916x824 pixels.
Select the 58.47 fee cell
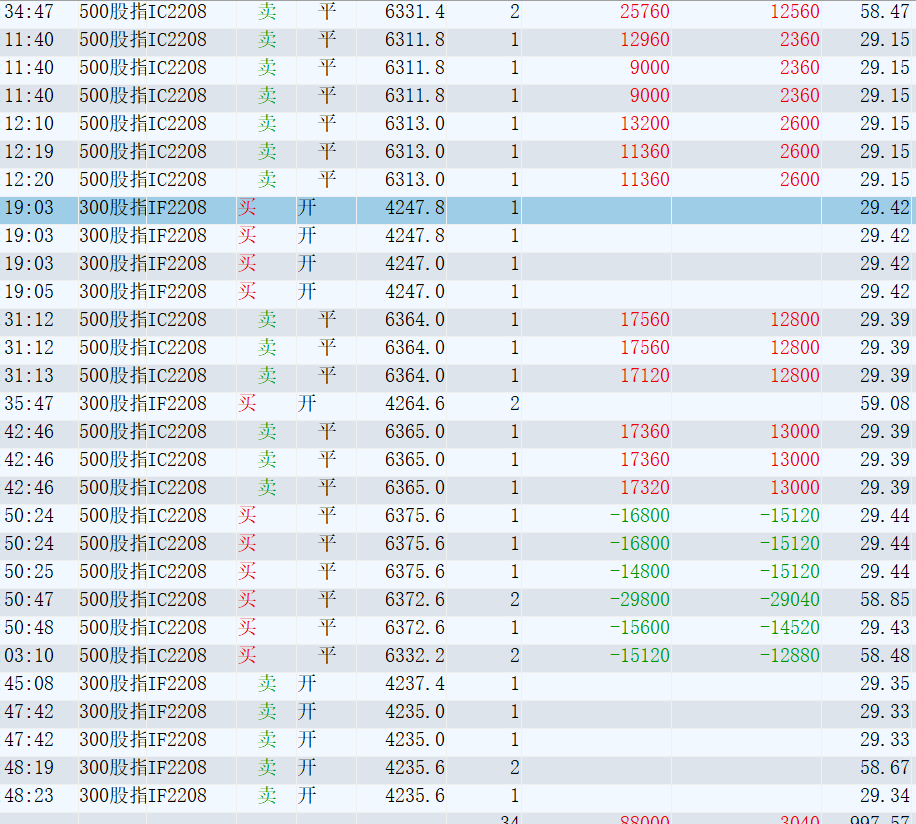coord(884,12)
